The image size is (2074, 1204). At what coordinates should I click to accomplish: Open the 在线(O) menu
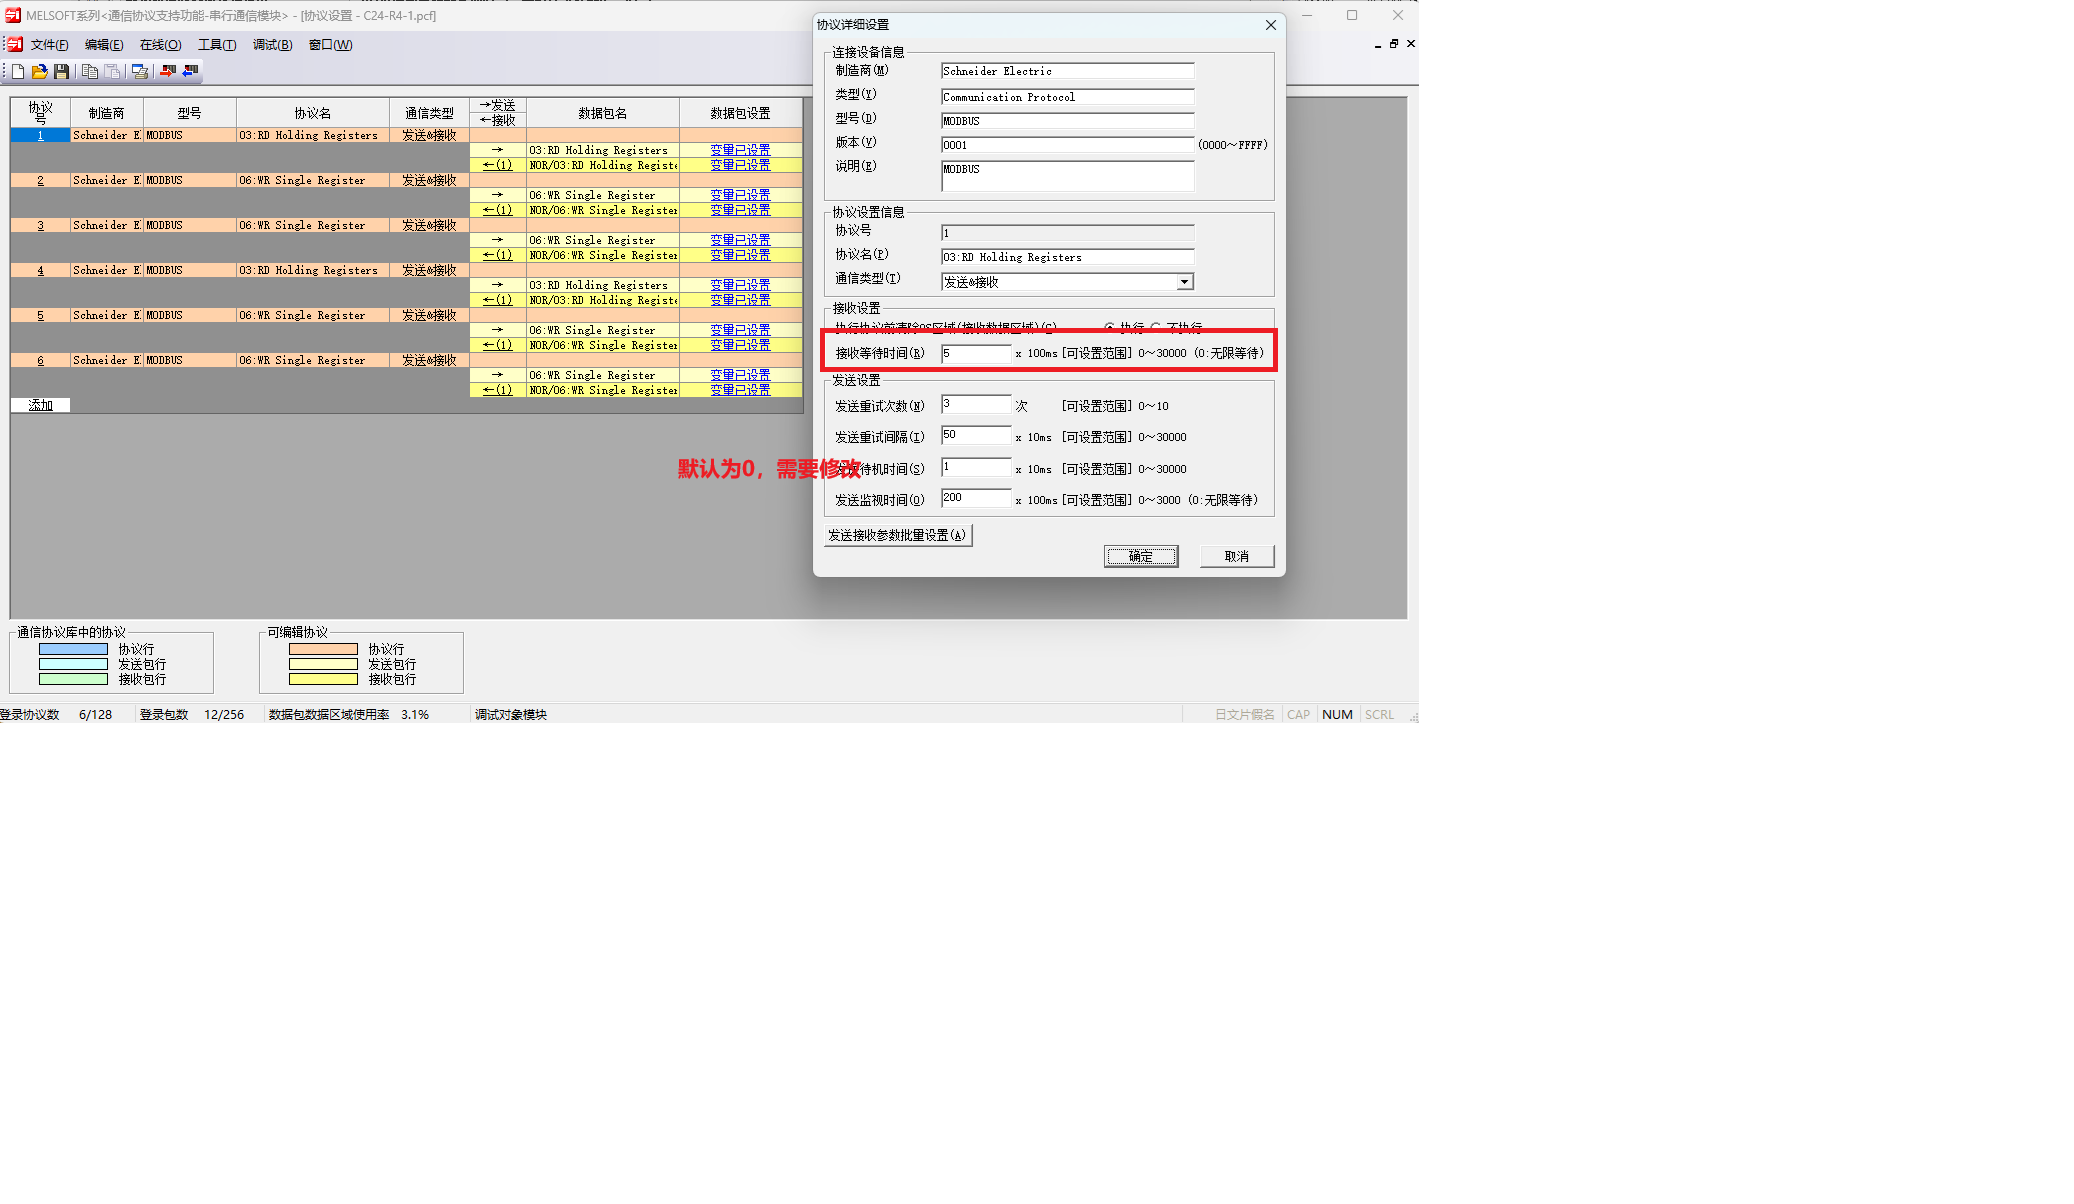(x=160, y=45)
